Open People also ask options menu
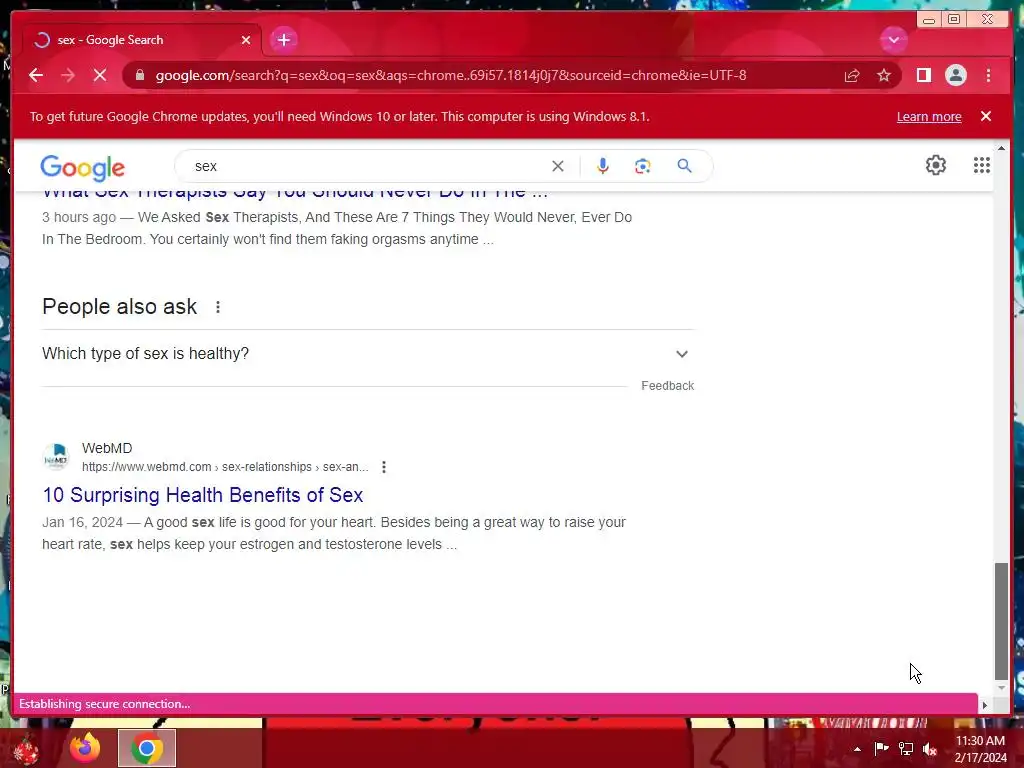1024x768 pixels. tap(217, 307)
